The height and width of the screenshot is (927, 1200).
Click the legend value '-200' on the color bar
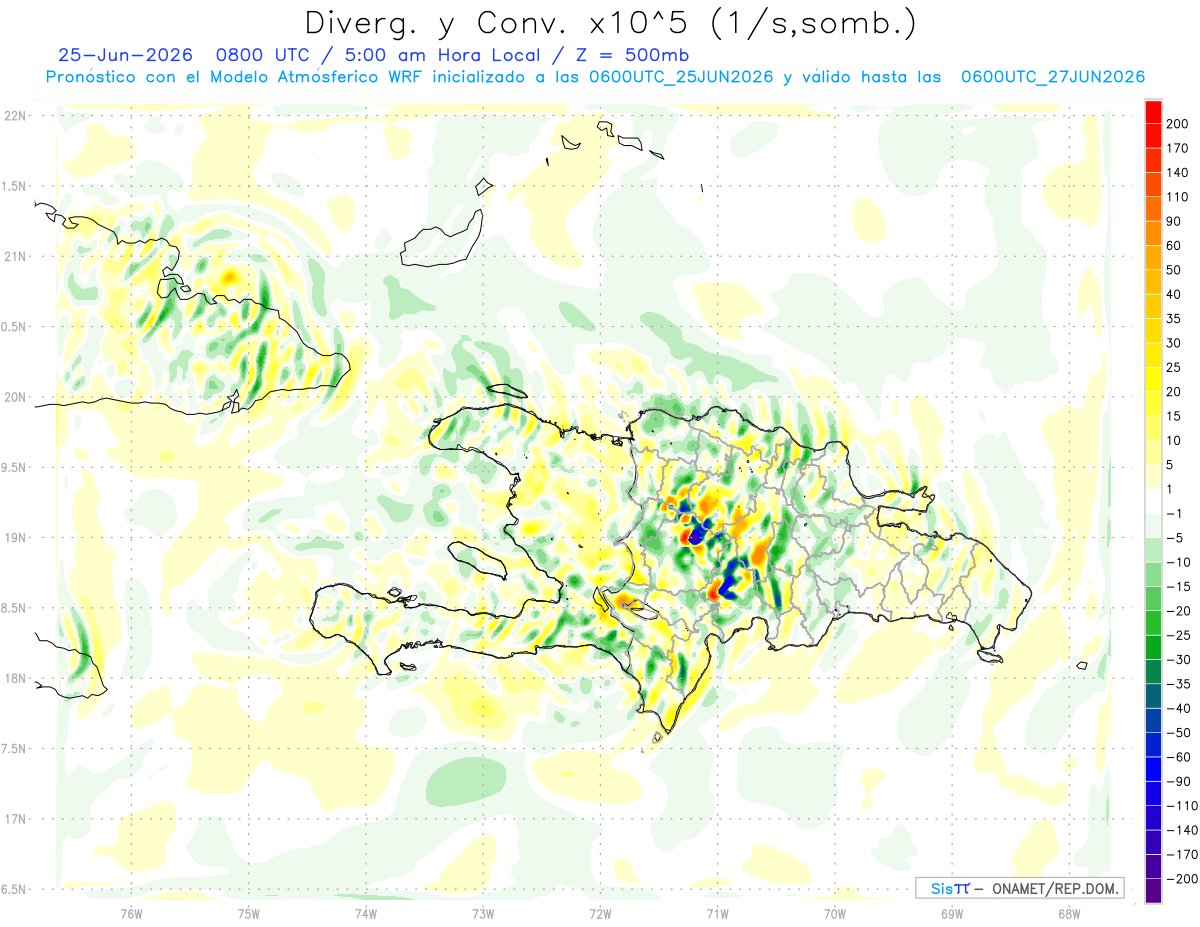(x=1181, y=879)
